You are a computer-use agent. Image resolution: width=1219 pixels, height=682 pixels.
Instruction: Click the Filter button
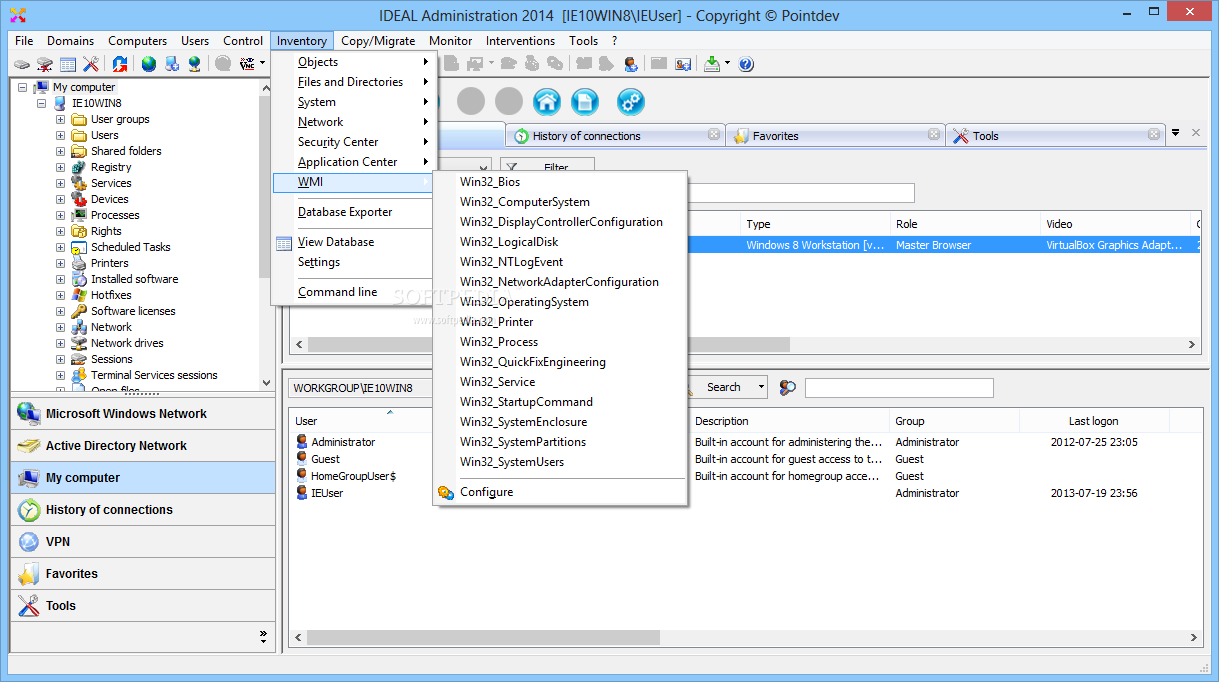(548, 168)
